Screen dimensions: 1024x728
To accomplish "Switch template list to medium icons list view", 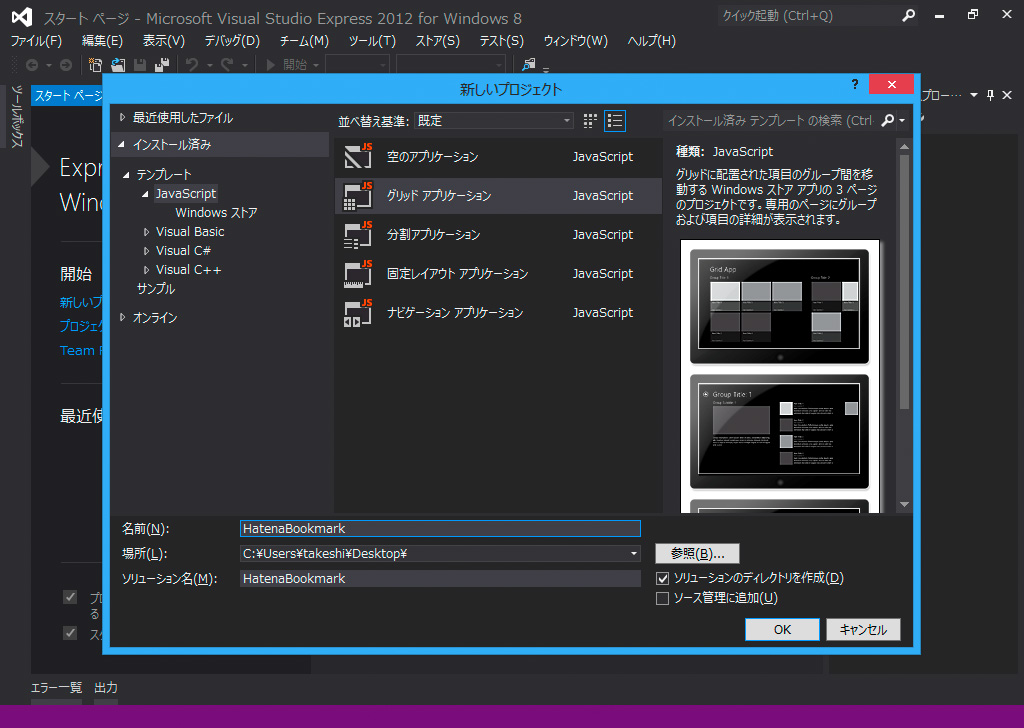I will [615, 121].
